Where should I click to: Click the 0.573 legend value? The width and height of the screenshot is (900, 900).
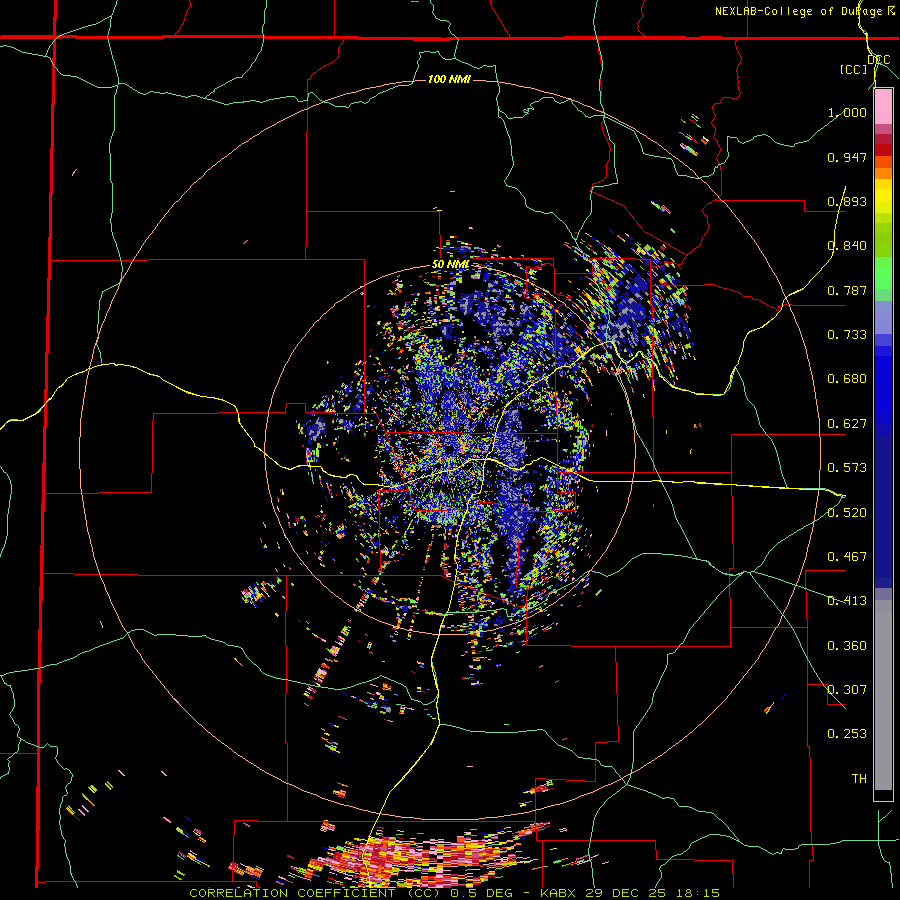[x=847, y=468]
